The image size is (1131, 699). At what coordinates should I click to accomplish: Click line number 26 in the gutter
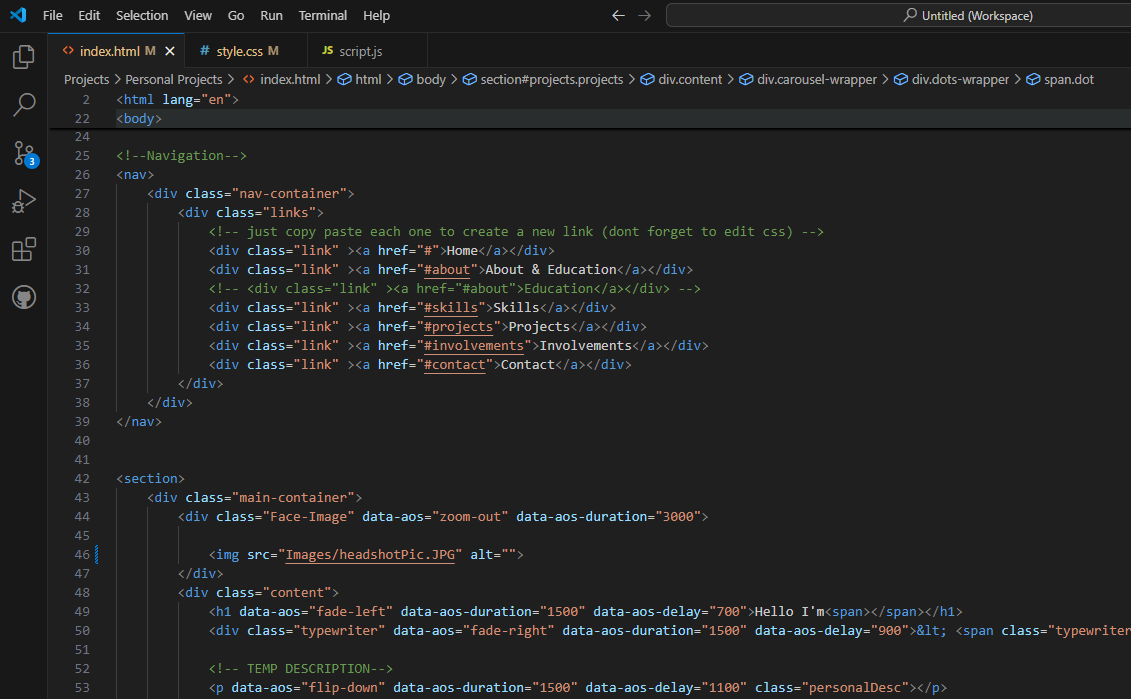coord(82,175)
